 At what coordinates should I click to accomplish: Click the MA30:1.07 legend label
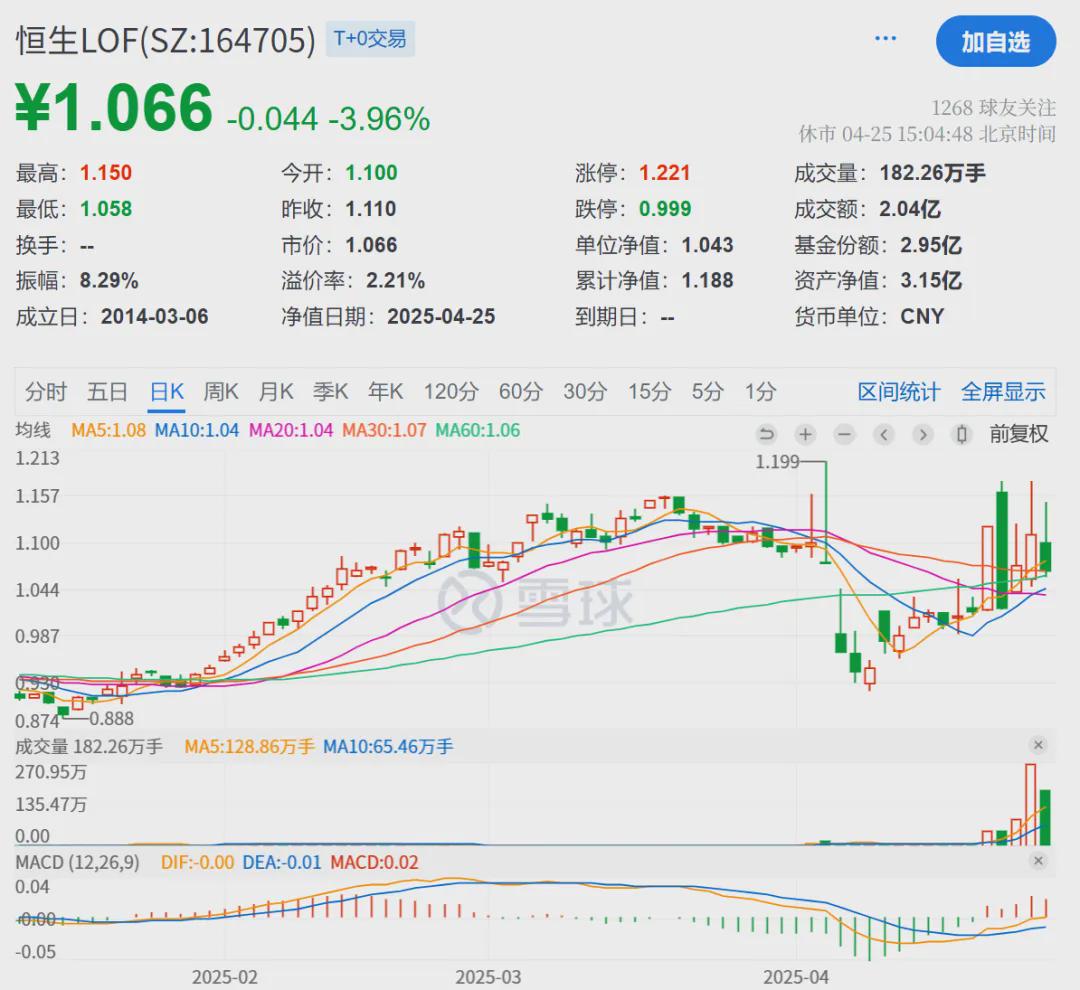pyautogui.click(x=384, y=431)
